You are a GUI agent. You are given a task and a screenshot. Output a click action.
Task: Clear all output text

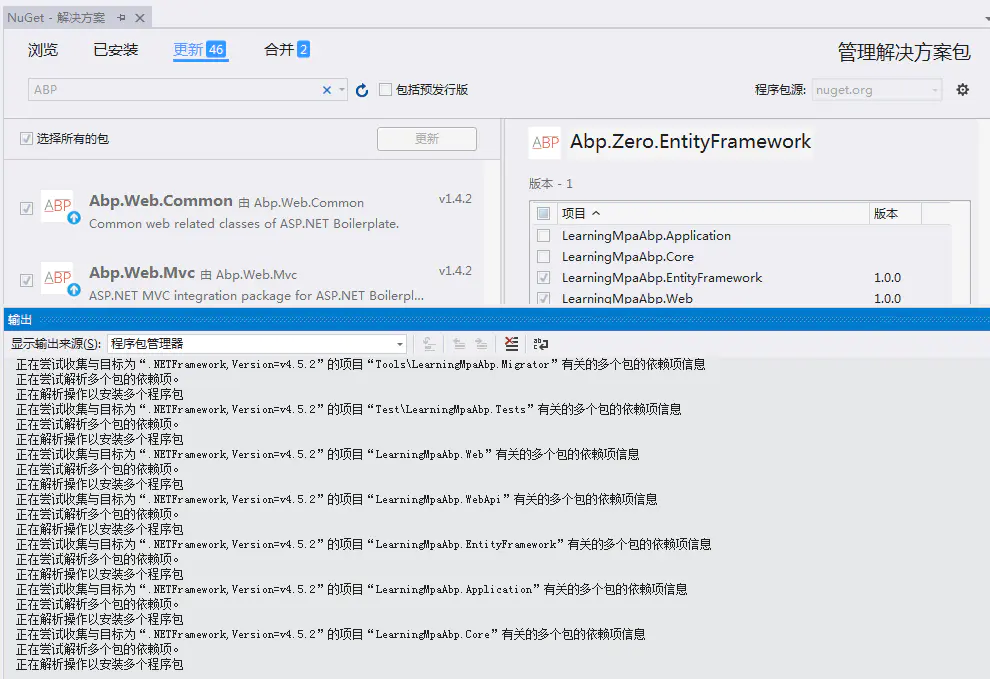point(511,344)
